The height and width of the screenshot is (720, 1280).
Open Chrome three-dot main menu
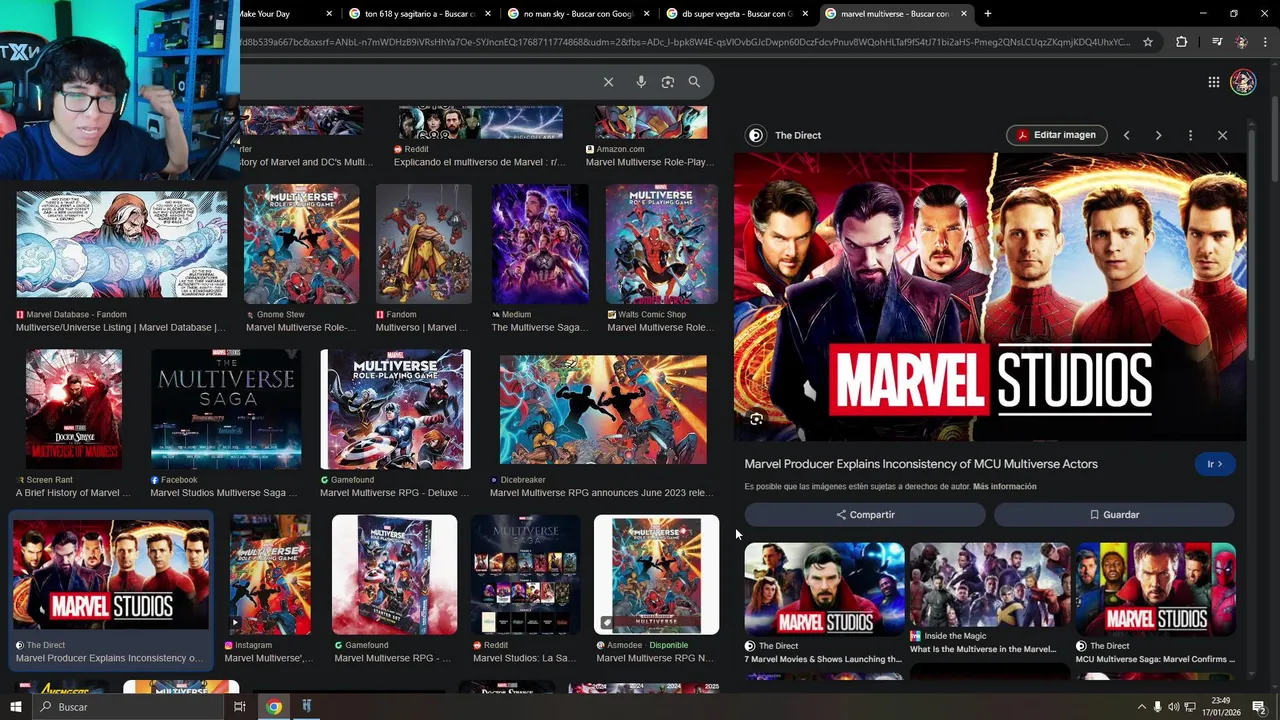tap(1266, 42)
